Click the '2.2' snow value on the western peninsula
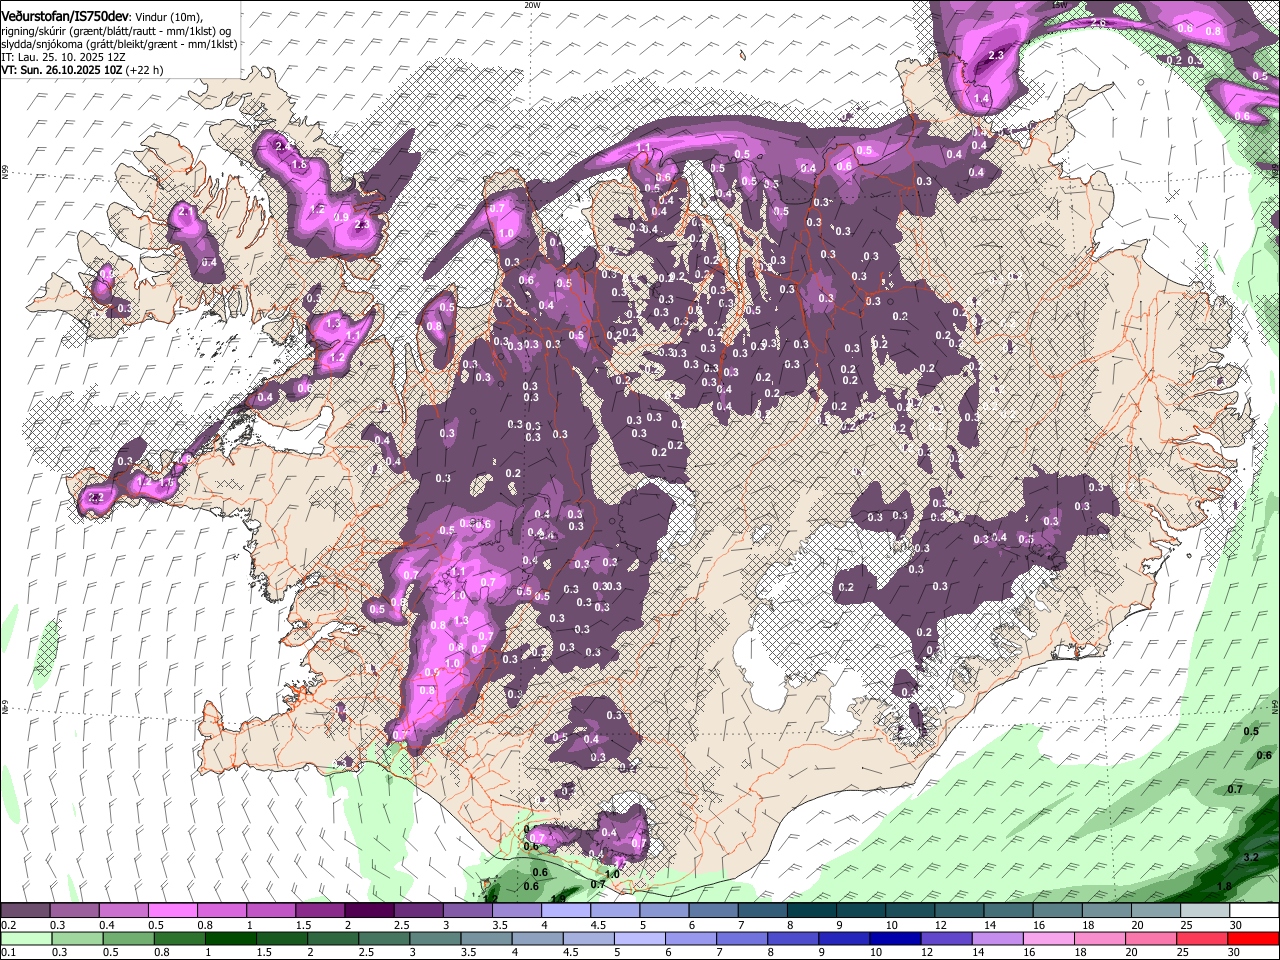1280x960 pixels. coord(97,497)
